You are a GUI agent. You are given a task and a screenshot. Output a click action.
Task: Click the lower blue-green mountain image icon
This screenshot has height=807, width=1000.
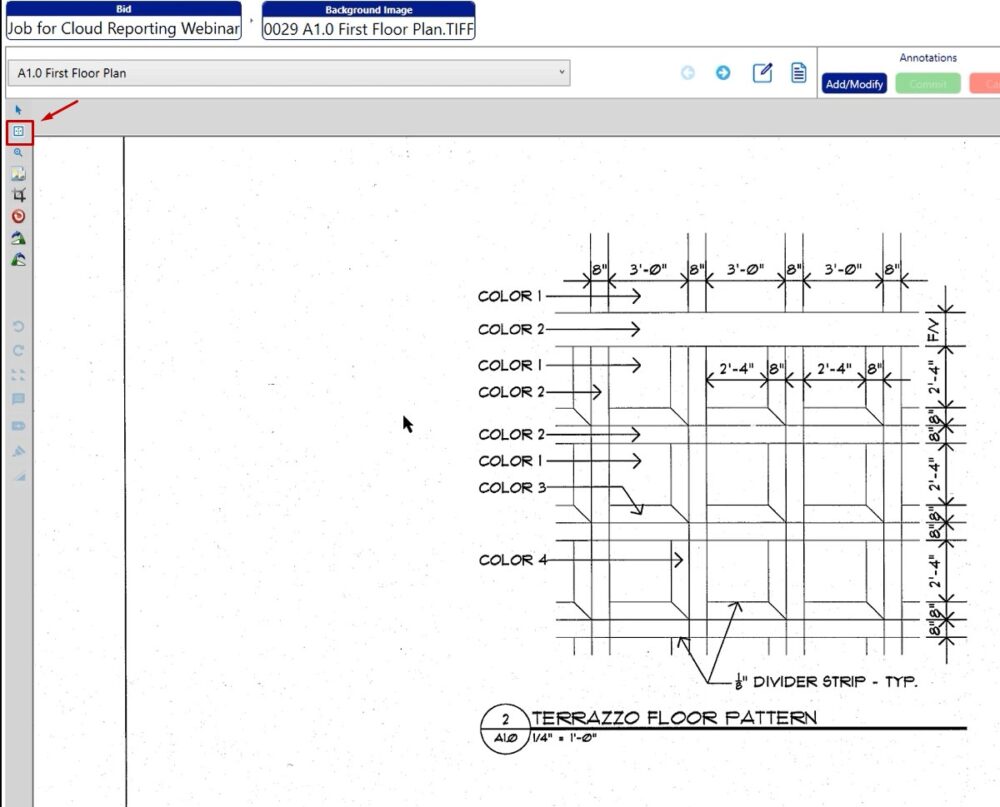[18, 260]
